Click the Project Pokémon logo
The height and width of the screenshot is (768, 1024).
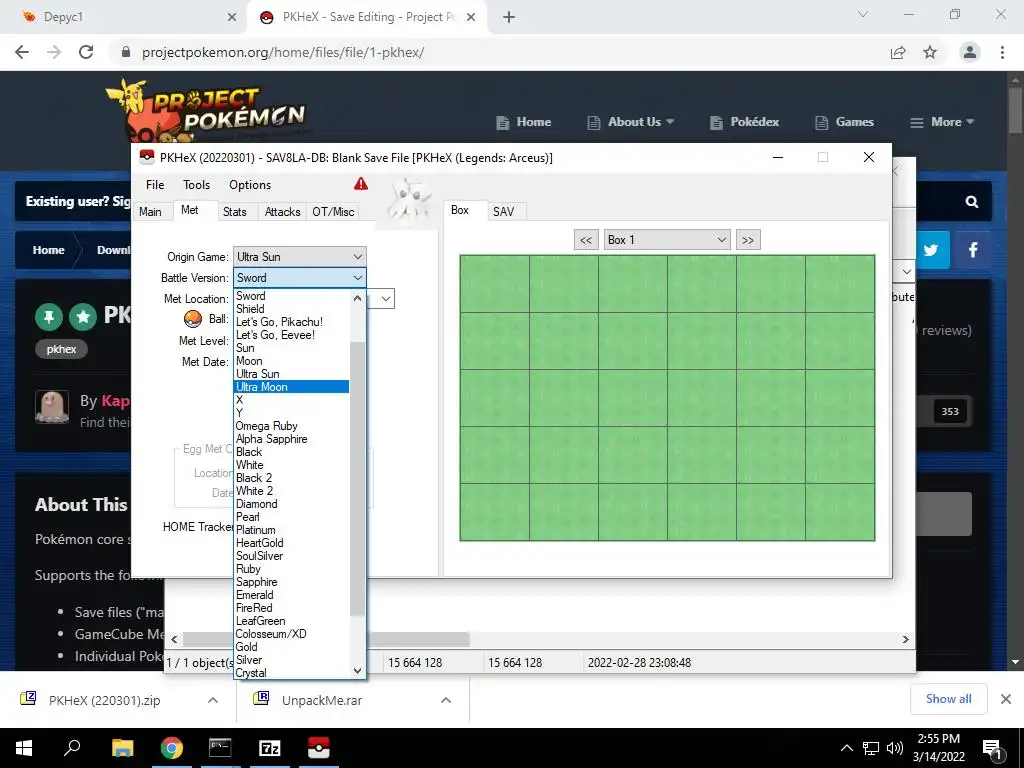208,110
